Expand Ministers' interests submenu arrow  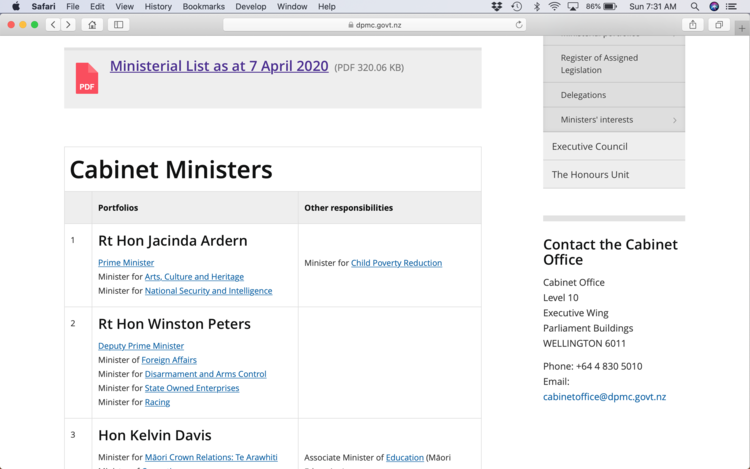click(674, 120)
